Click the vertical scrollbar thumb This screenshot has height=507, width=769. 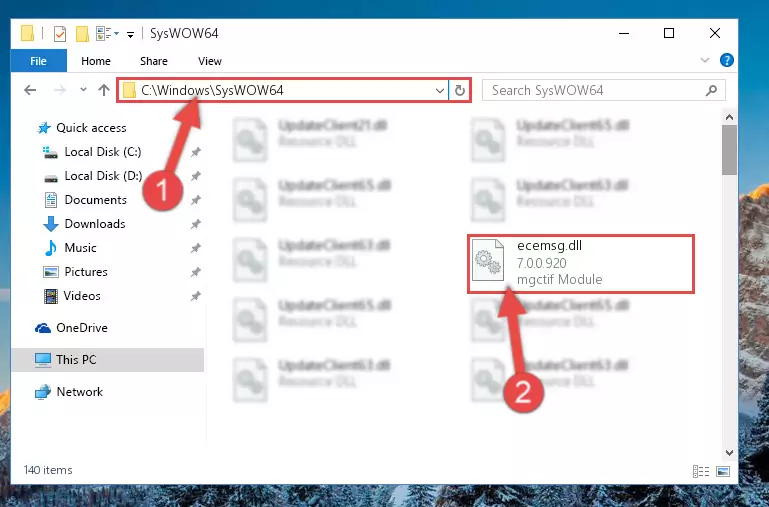click(729, 150)
